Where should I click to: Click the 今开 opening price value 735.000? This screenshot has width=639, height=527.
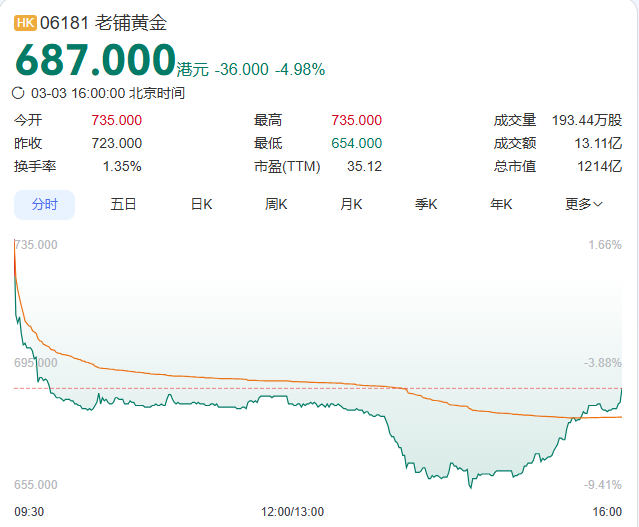116,120
